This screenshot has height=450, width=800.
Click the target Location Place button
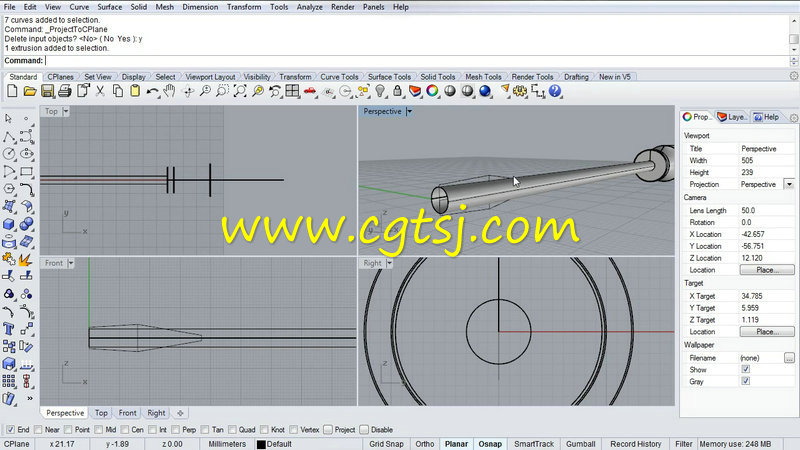pos(767,332)
